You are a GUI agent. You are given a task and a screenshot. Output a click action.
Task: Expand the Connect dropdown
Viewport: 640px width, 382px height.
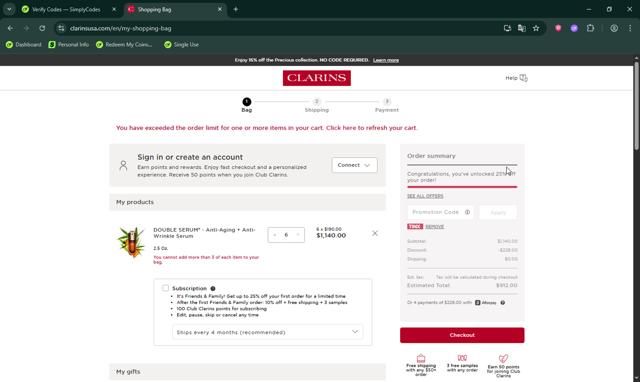pyautogui.click(x=354, y=165)
